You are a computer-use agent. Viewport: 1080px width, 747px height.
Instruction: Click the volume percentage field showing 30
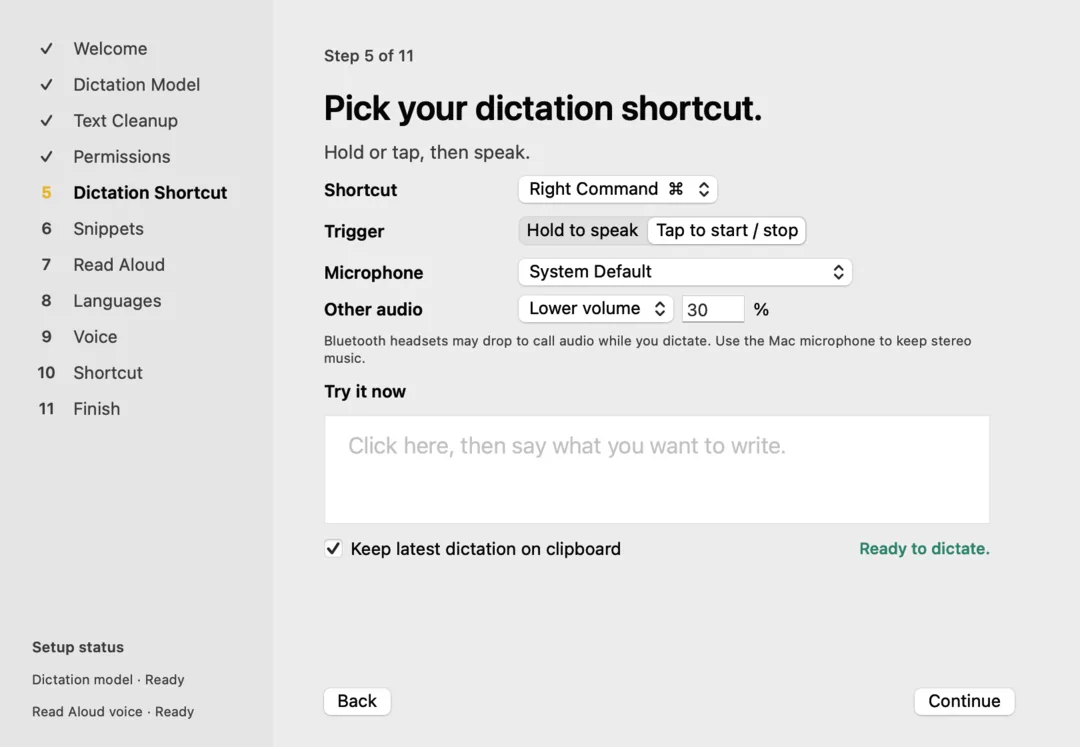pos(713,309)
